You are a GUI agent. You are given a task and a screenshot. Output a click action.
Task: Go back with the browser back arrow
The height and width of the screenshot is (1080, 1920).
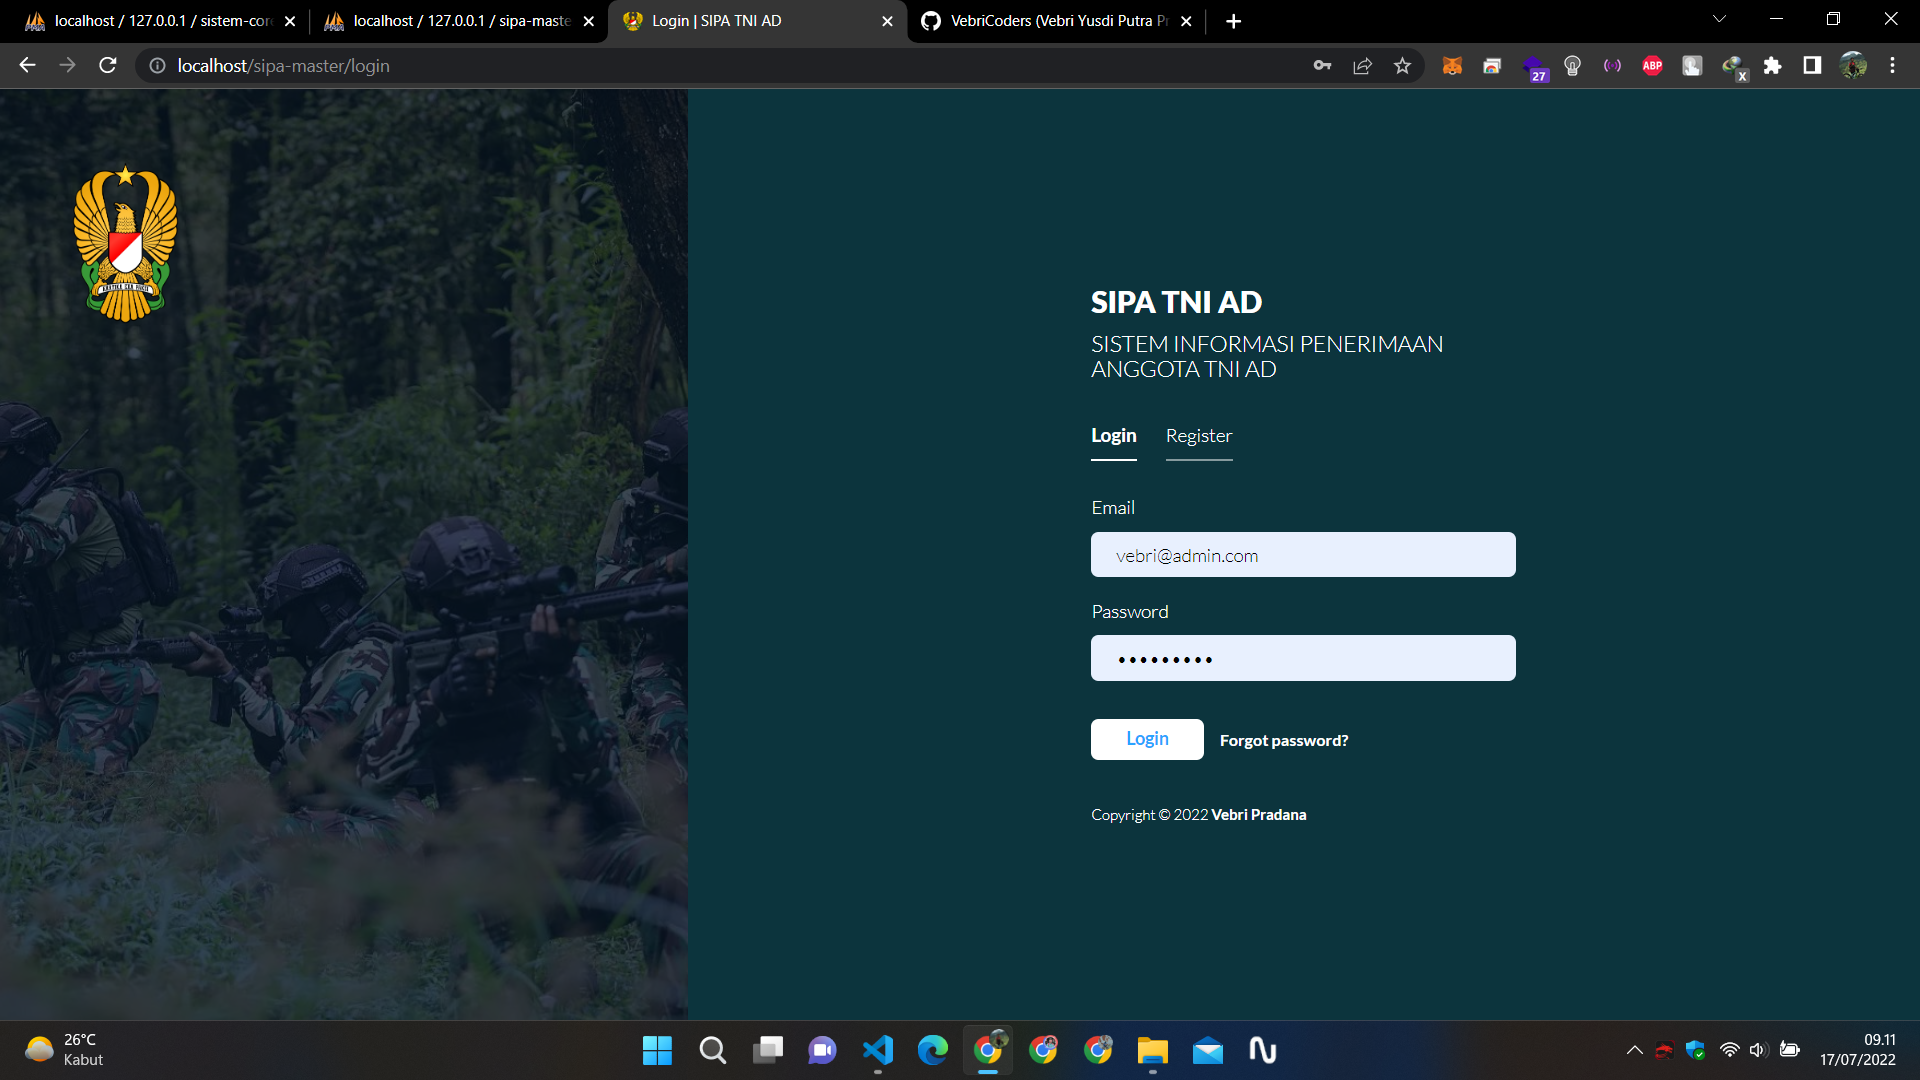point(27,65)
